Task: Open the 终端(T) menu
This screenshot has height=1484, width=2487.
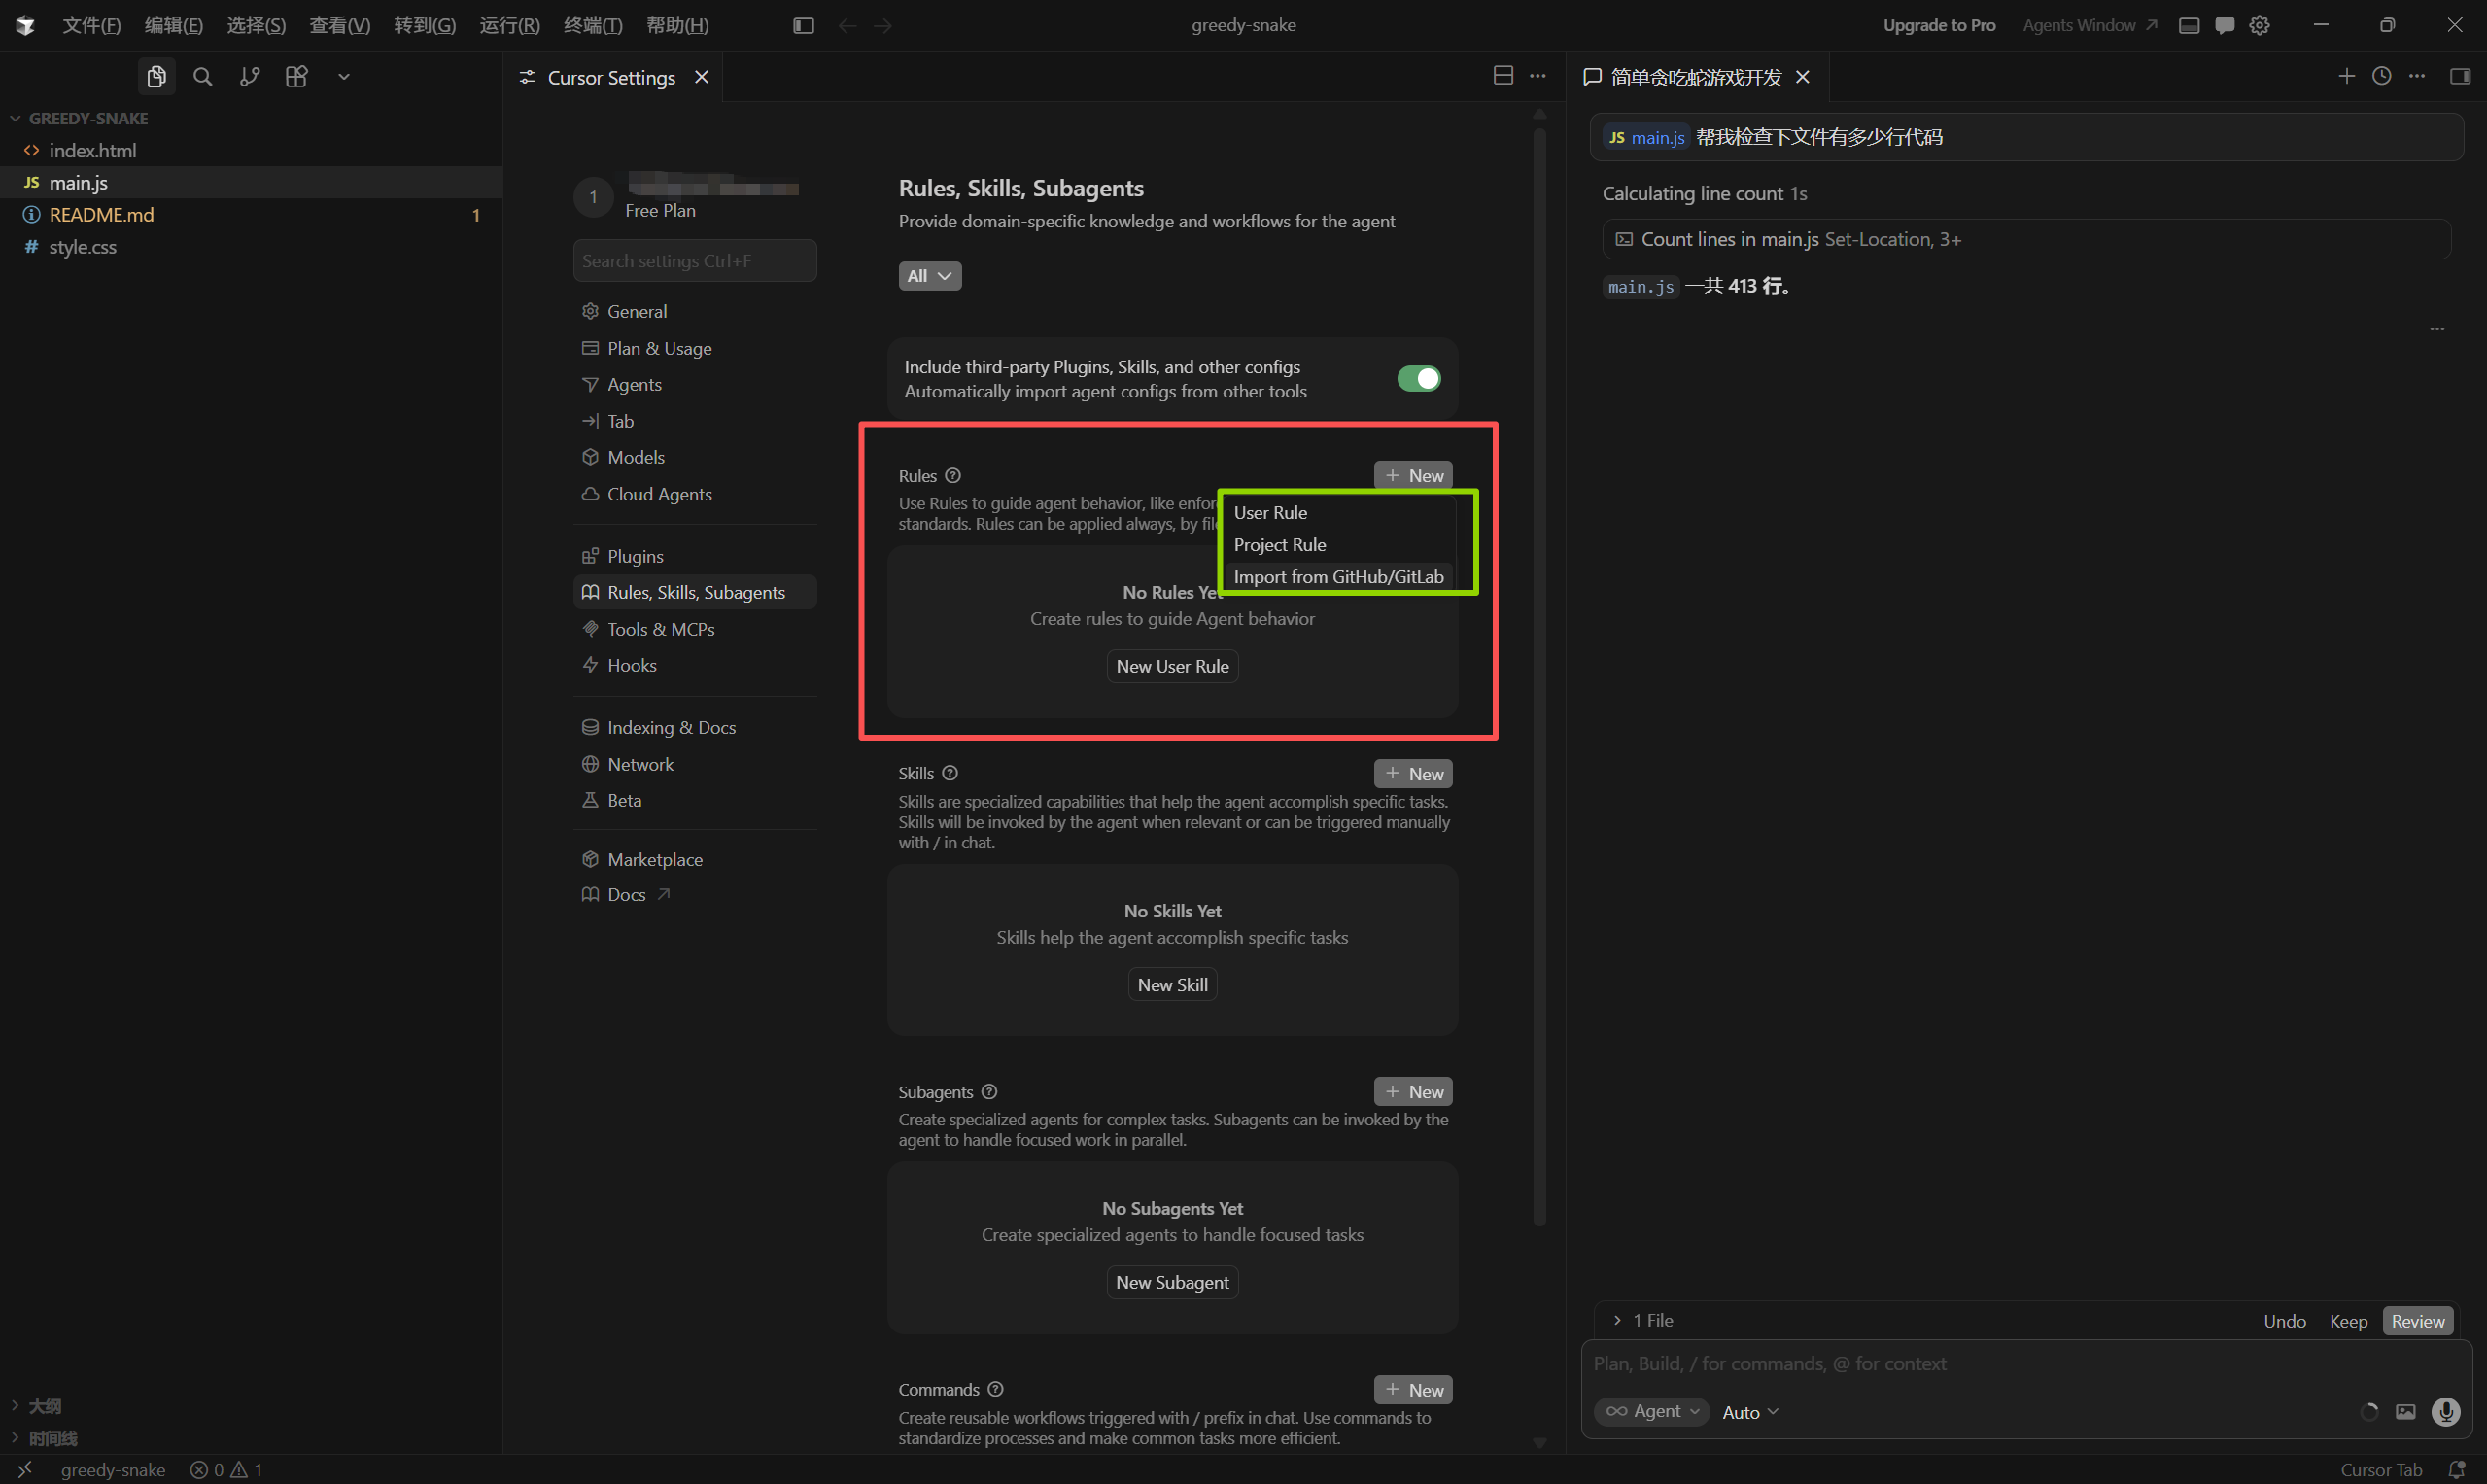Action: click(x=593, y=25)
